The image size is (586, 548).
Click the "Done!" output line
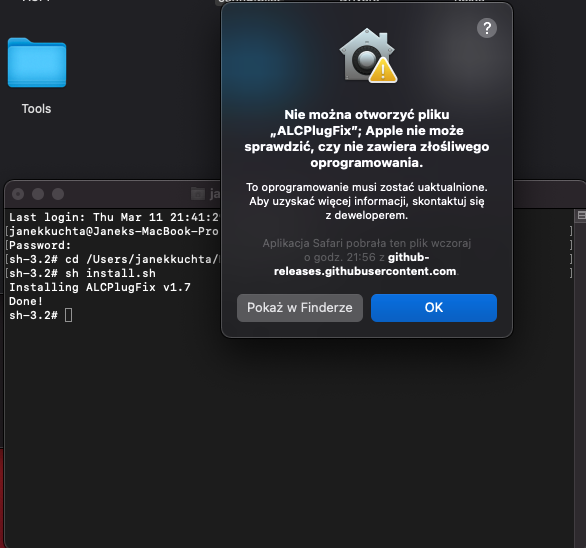tap(26, 301)
